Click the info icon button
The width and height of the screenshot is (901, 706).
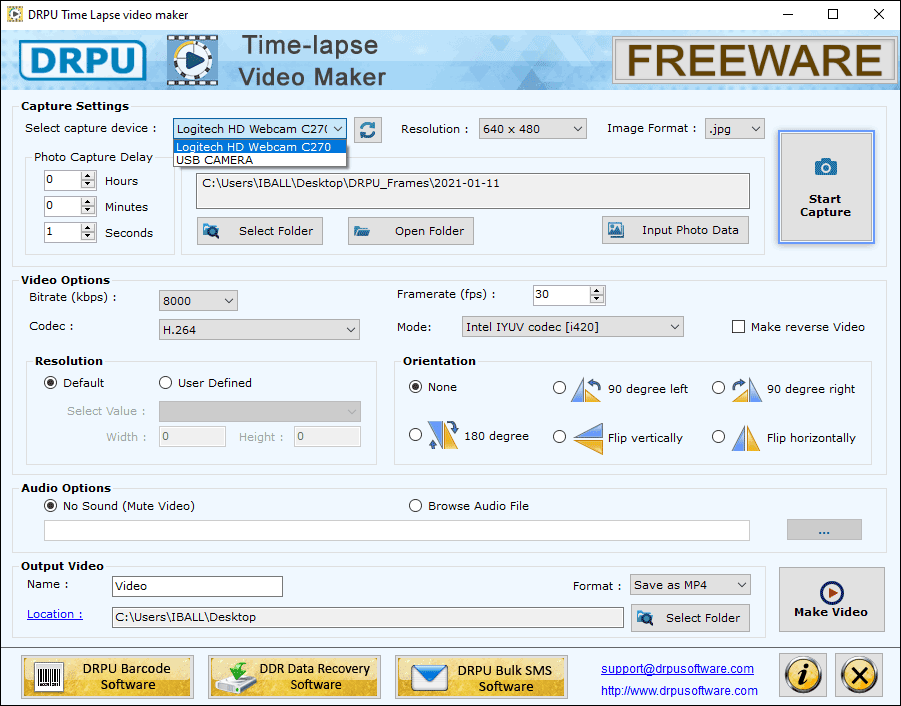pyautogui.click(x=803, y=674)
